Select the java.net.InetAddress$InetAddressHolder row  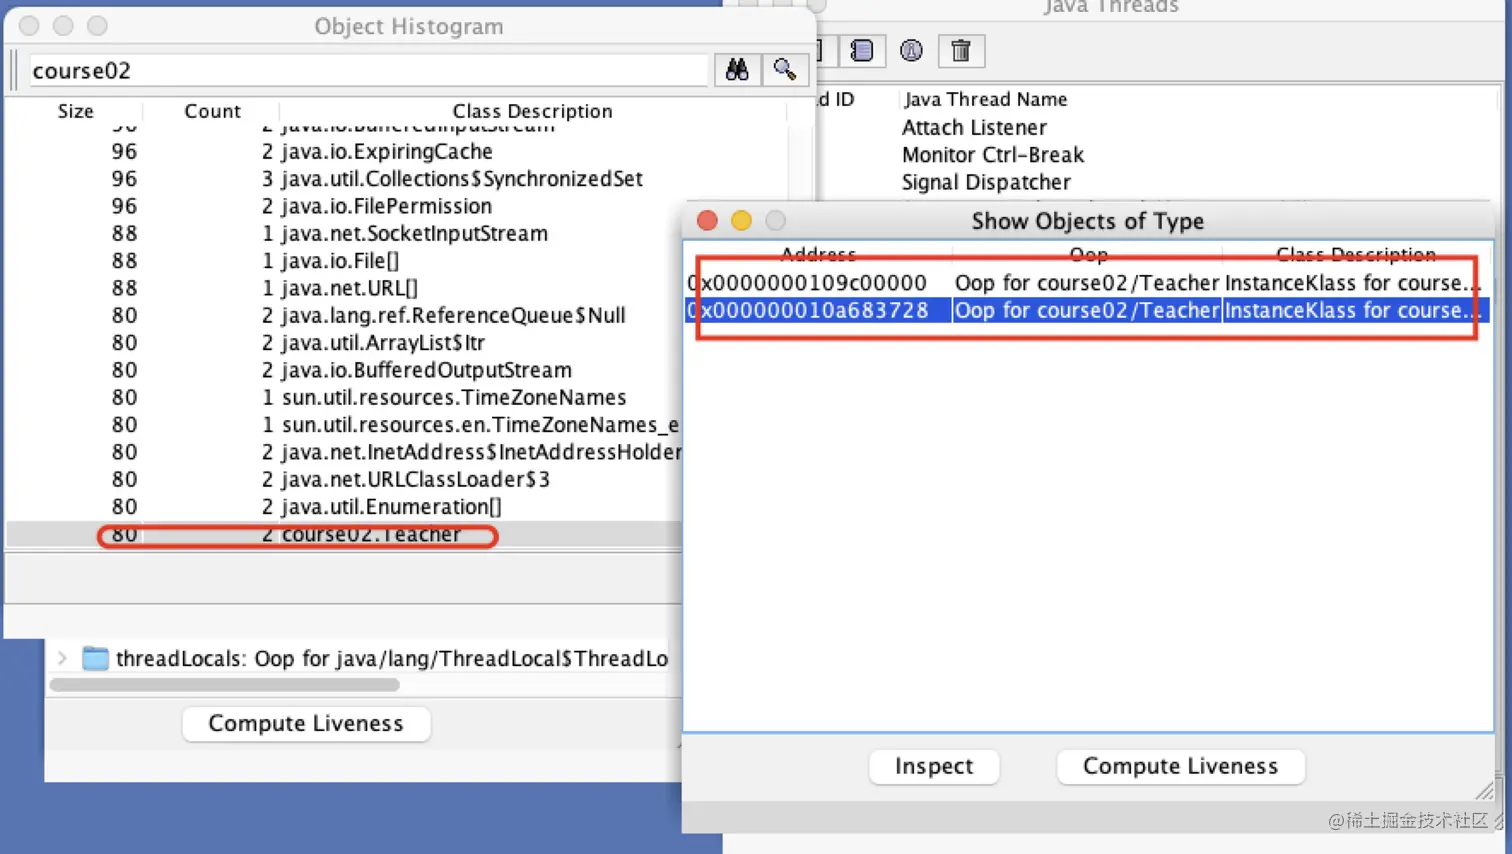345,452
